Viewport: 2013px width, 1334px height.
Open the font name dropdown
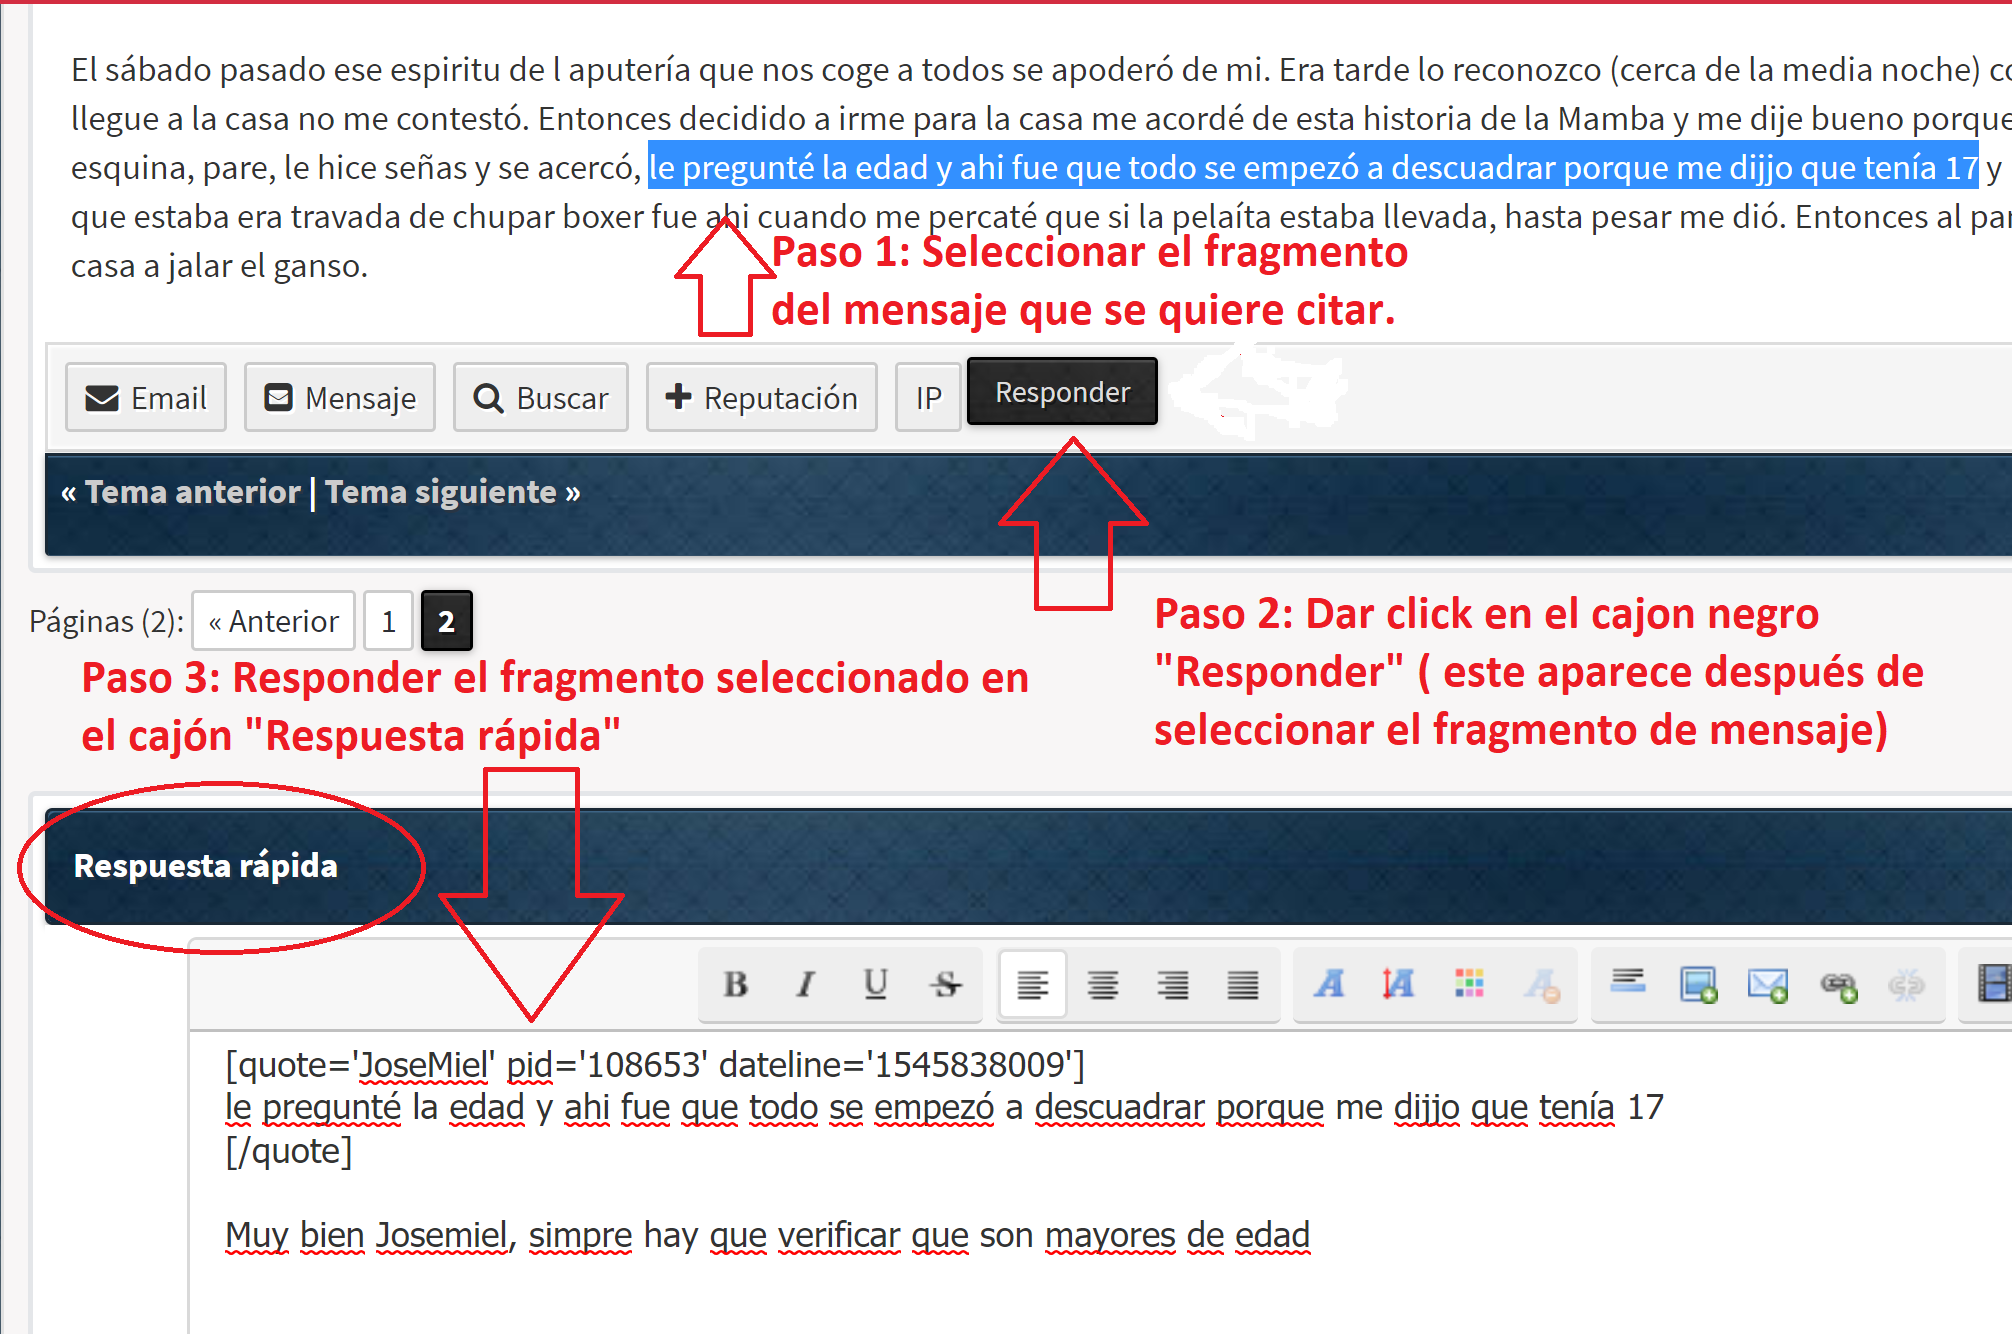[1329, 985]
